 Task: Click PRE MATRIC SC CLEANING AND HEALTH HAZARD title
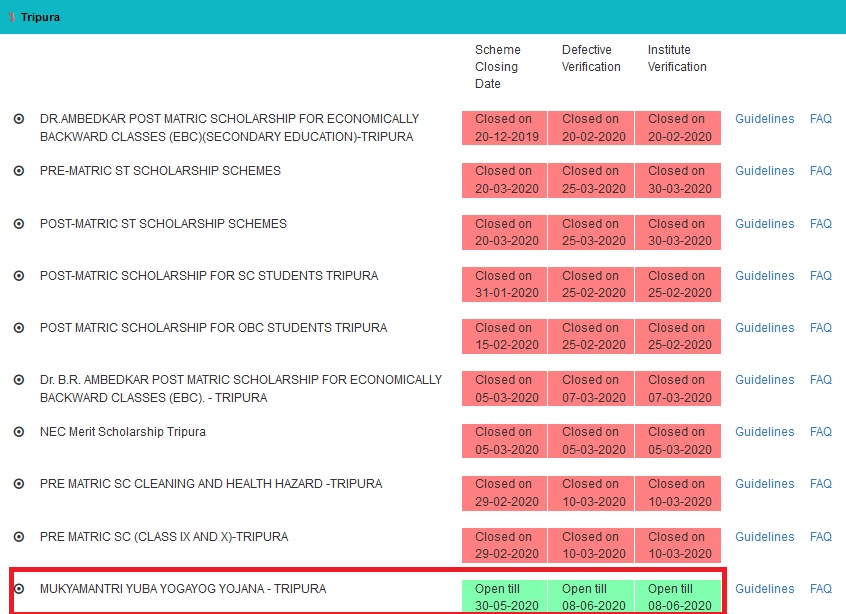coord(211,484)
